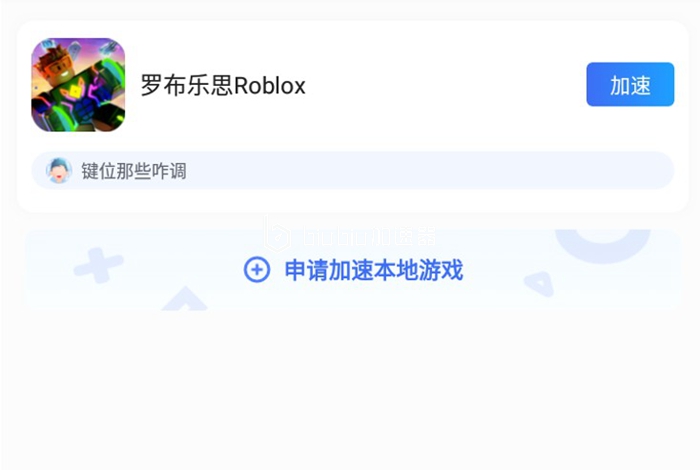Select the Roblox game card background
This screenshot has height=470, width=700.
[x=353, y=116]
